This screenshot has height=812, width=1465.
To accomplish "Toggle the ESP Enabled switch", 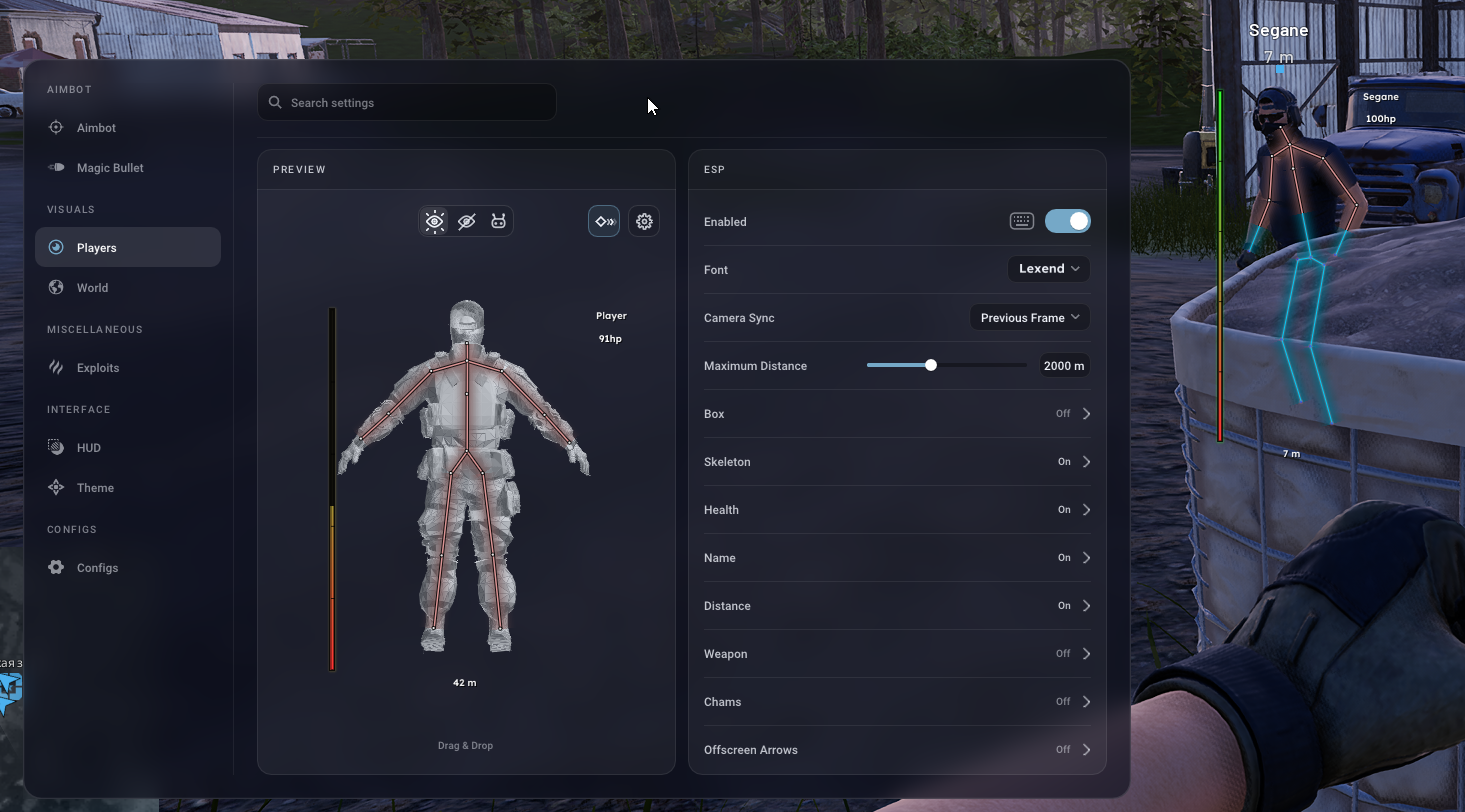I will pos(1068,222).
